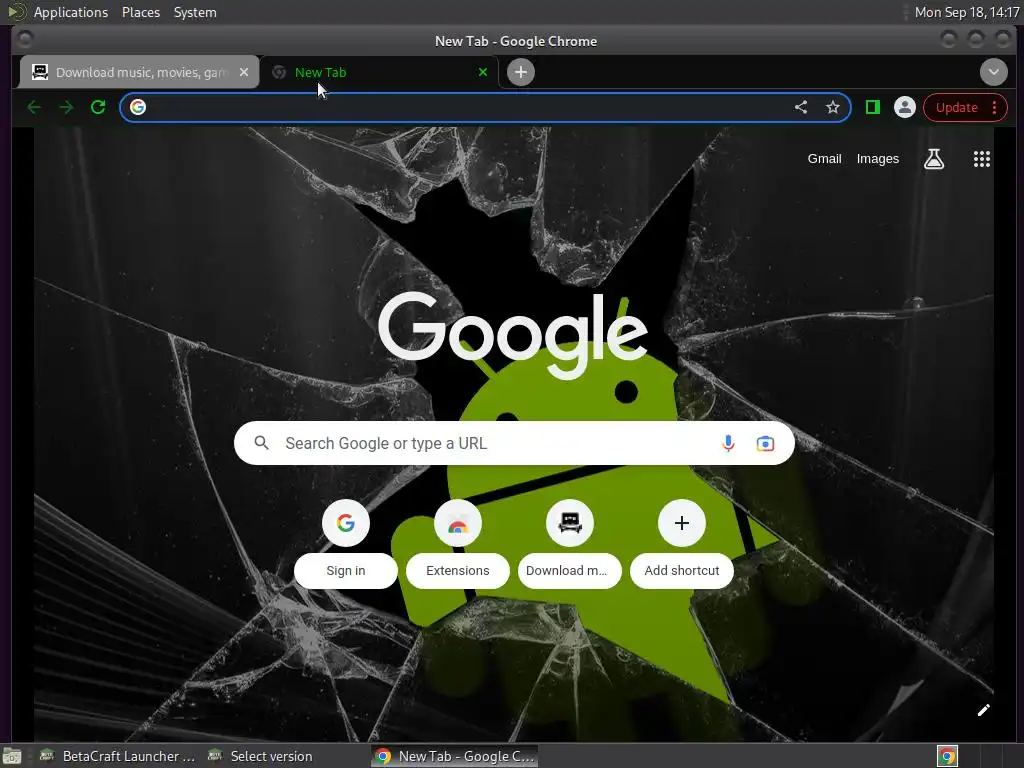
Task: Close the New Tab tab
Action: pyautogui.click(x=483, y=72)
